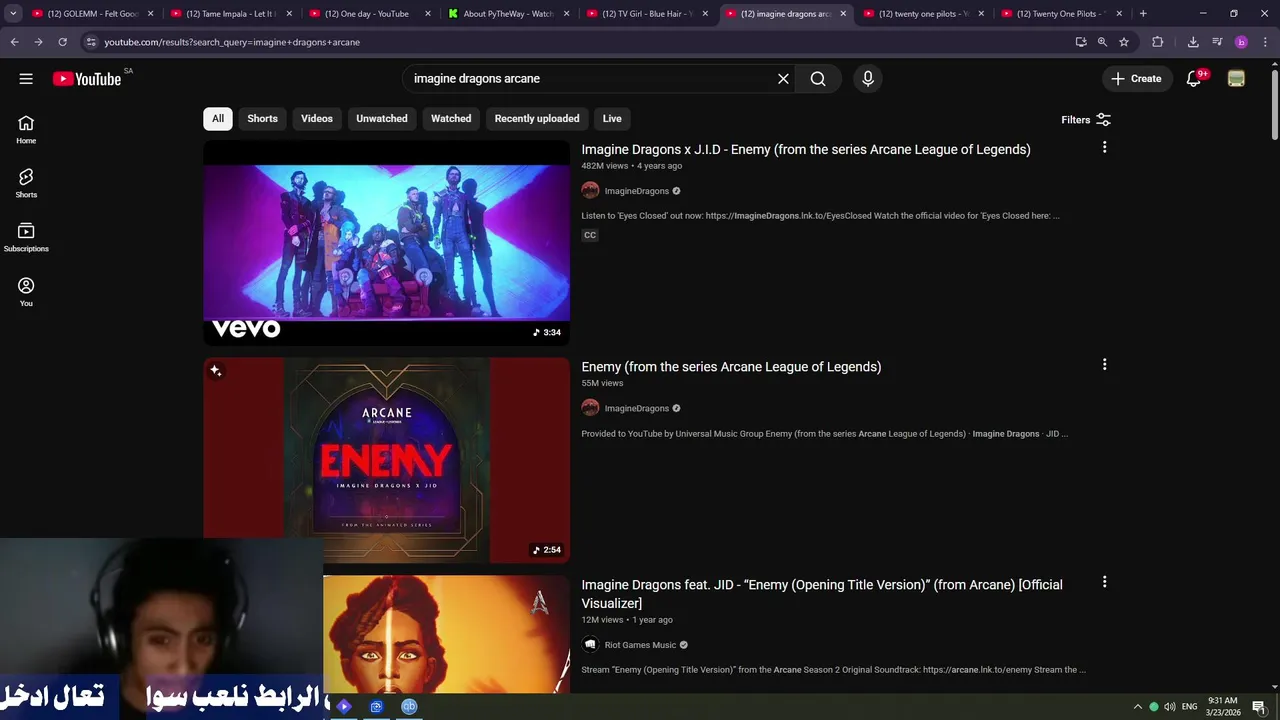Click the CC badge on the first result
1280x720 pixels.
tap(590, 235)
